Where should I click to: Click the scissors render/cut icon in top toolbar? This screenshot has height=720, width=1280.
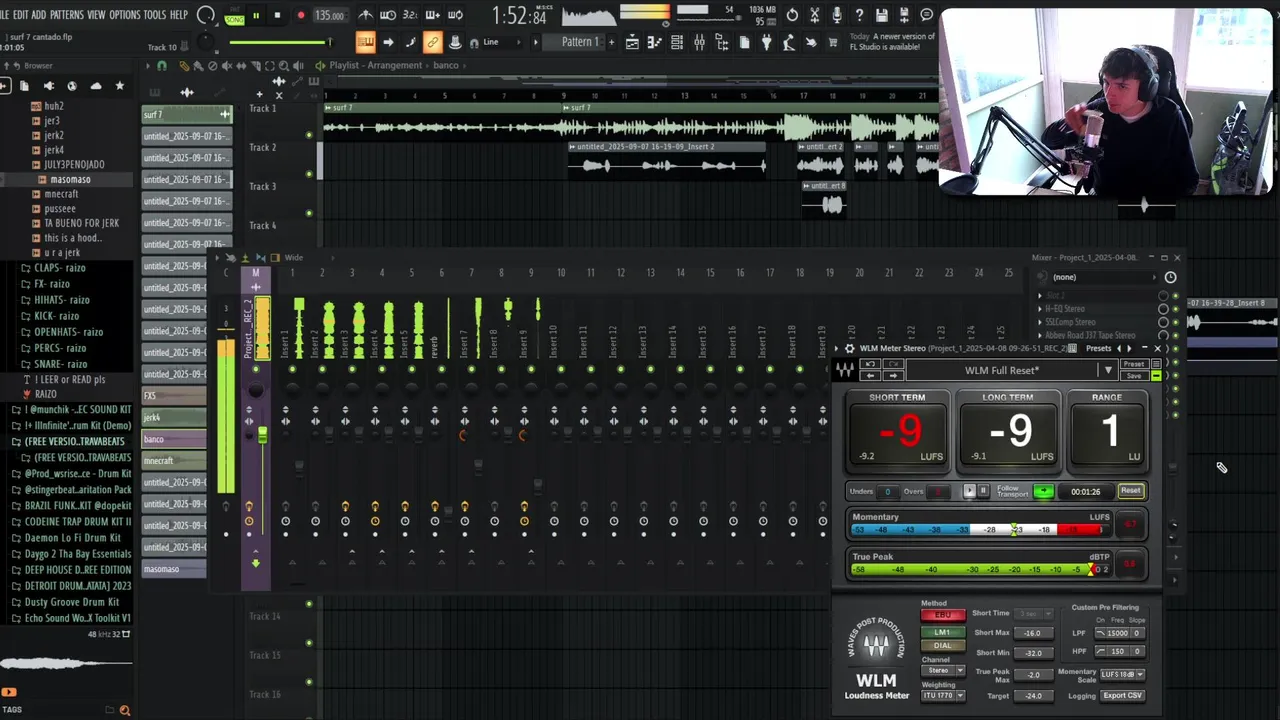[x=814, y=15]
